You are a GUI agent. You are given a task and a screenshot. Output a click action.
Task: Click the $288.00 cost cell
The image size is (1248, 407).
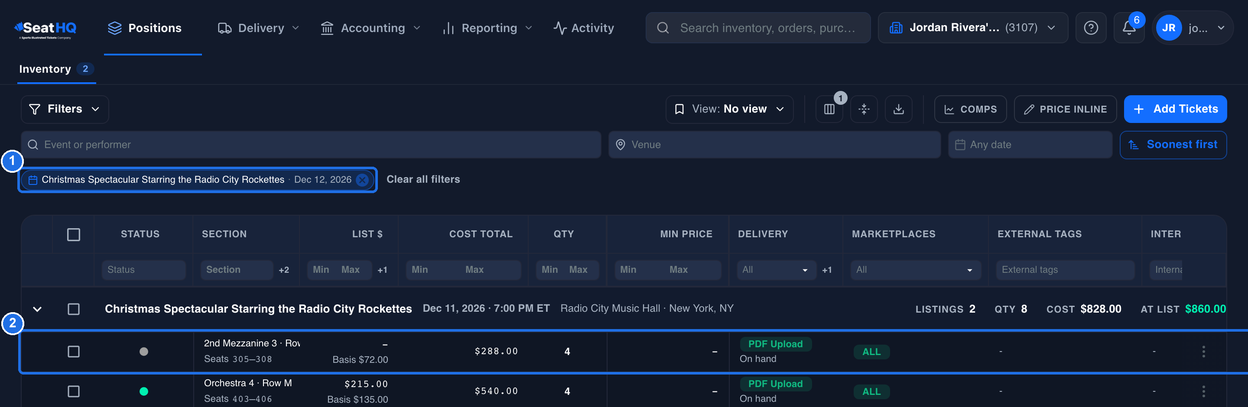[496, 352]
